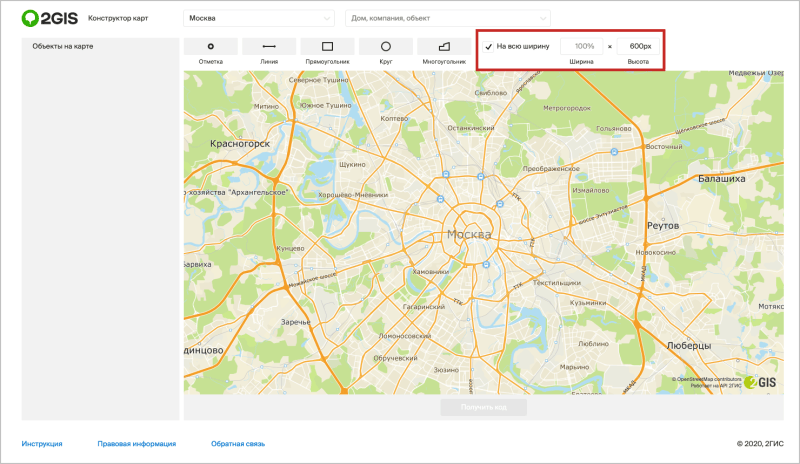
Task: Select the Многоугольник polygon tool
Action: tap(444, 46)
